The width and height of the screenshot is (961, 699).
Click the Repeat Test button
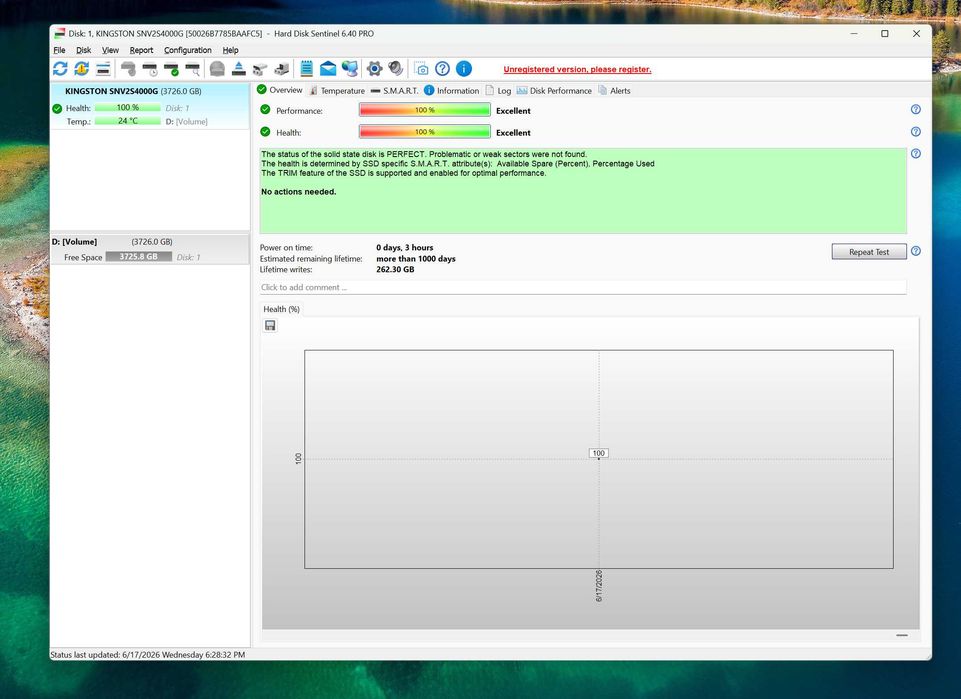click(868, 252)
